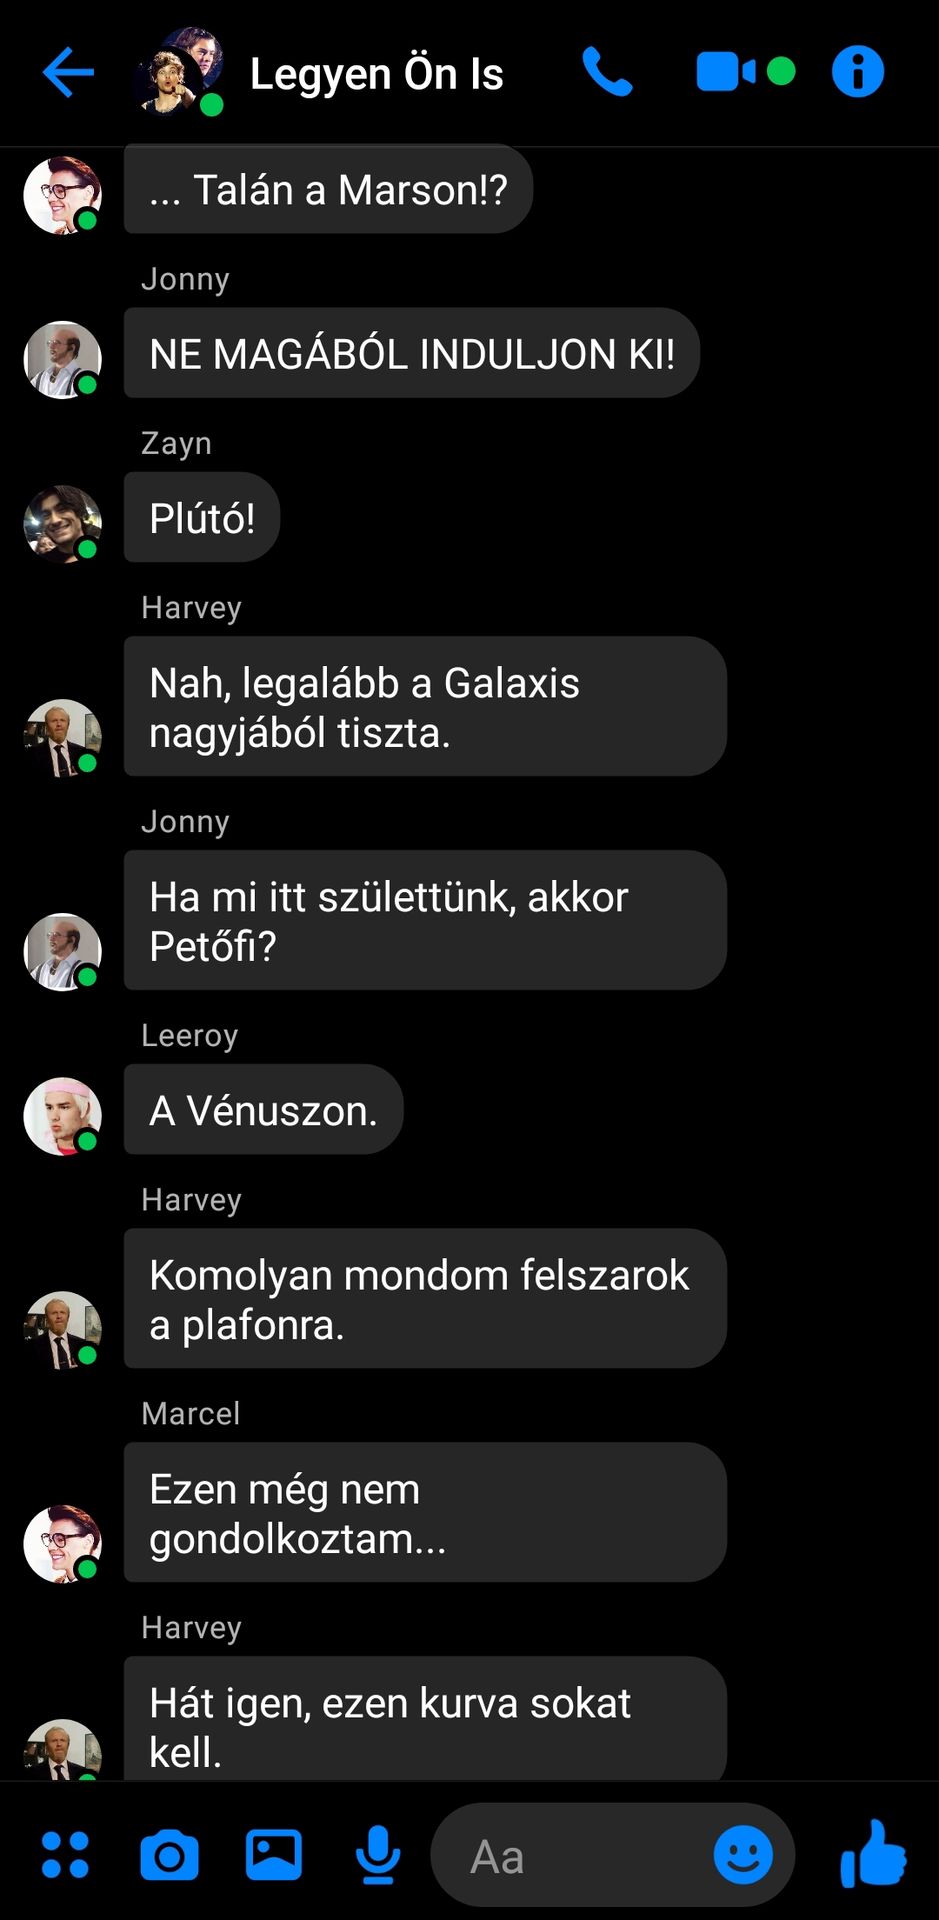Open the Legyen Ön Is group title

[376, 73]
